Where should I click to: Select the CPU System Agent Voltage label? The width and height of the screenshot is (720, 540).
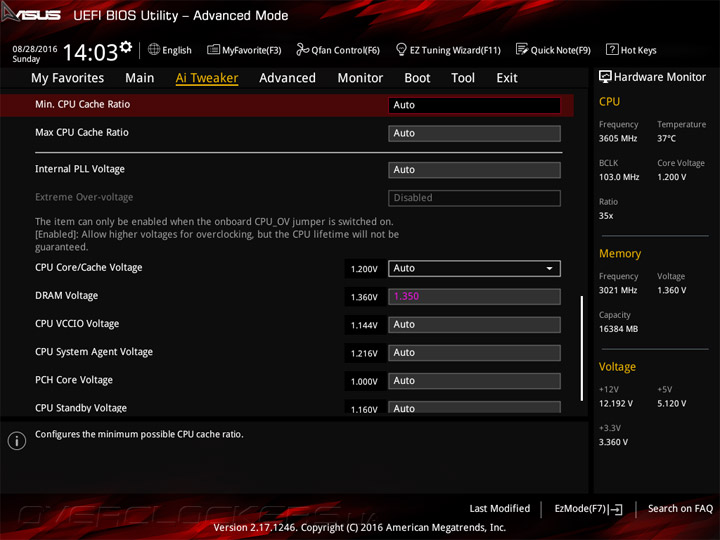[x=94, y=352]
